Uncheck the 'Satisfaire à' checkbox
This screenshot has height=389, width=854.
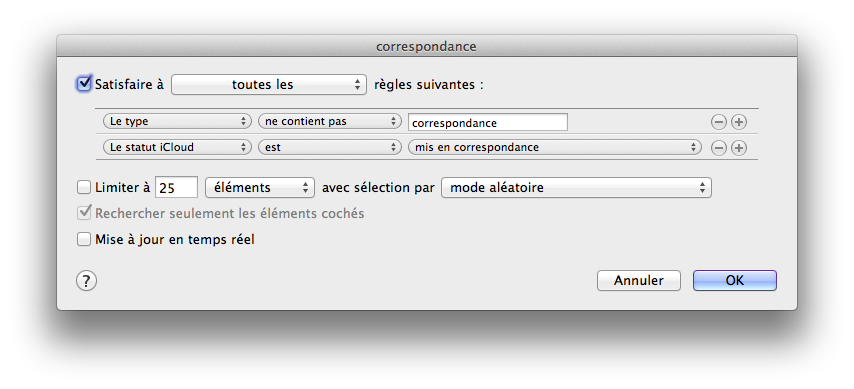(84, 83)
